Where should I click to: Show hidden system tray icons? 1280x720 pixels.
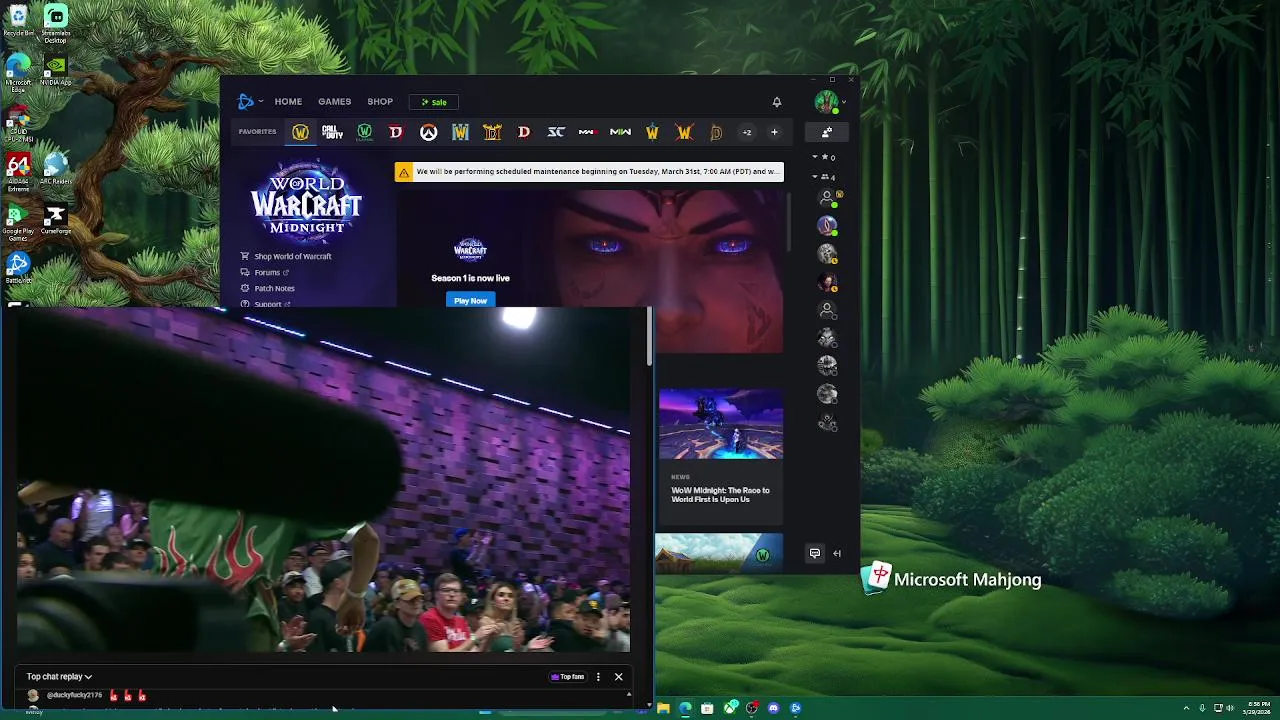click(1186, 708)
